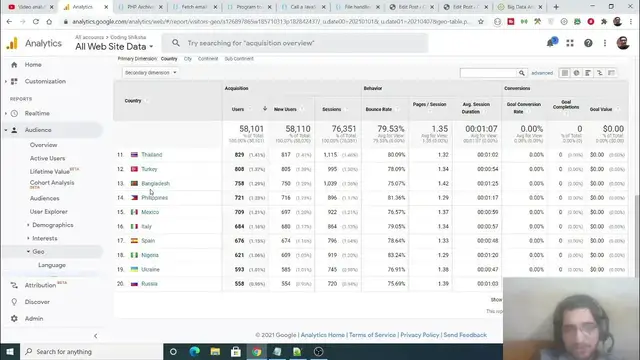Click the Analytics logo icon
Image resolution: width=640 pixels, height=360 pixels.
pos(12,43)
